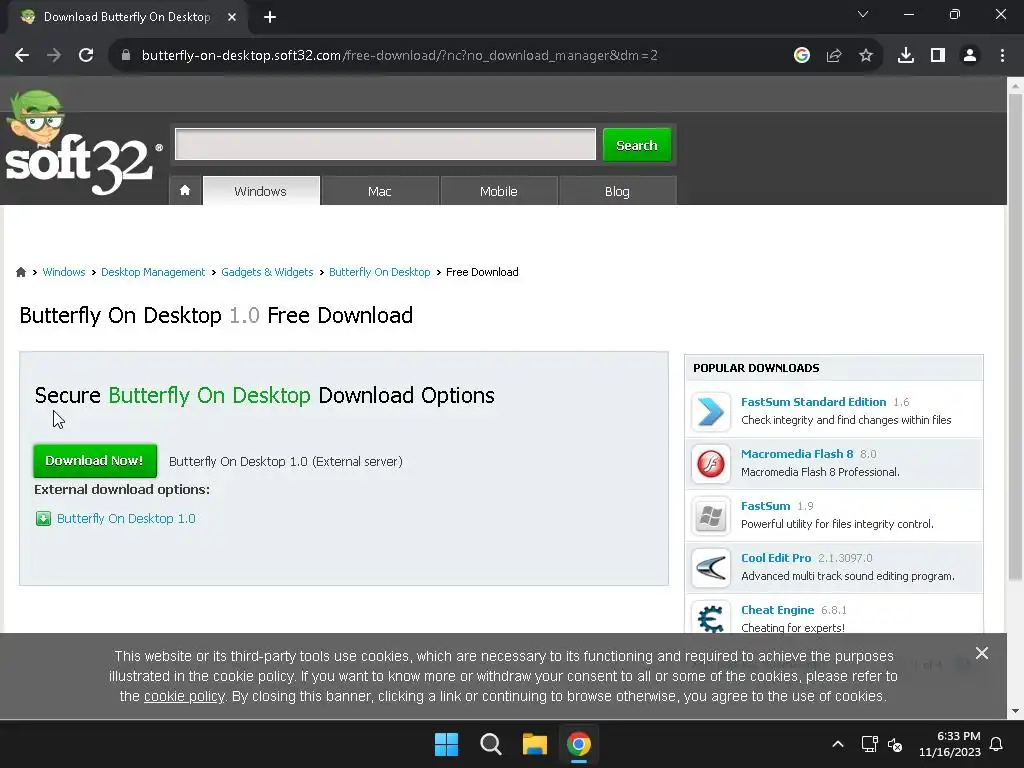The width and height of the screenshot is (1024, 768).
Task: Click the share page icon
Action: [x=834, y=56]
